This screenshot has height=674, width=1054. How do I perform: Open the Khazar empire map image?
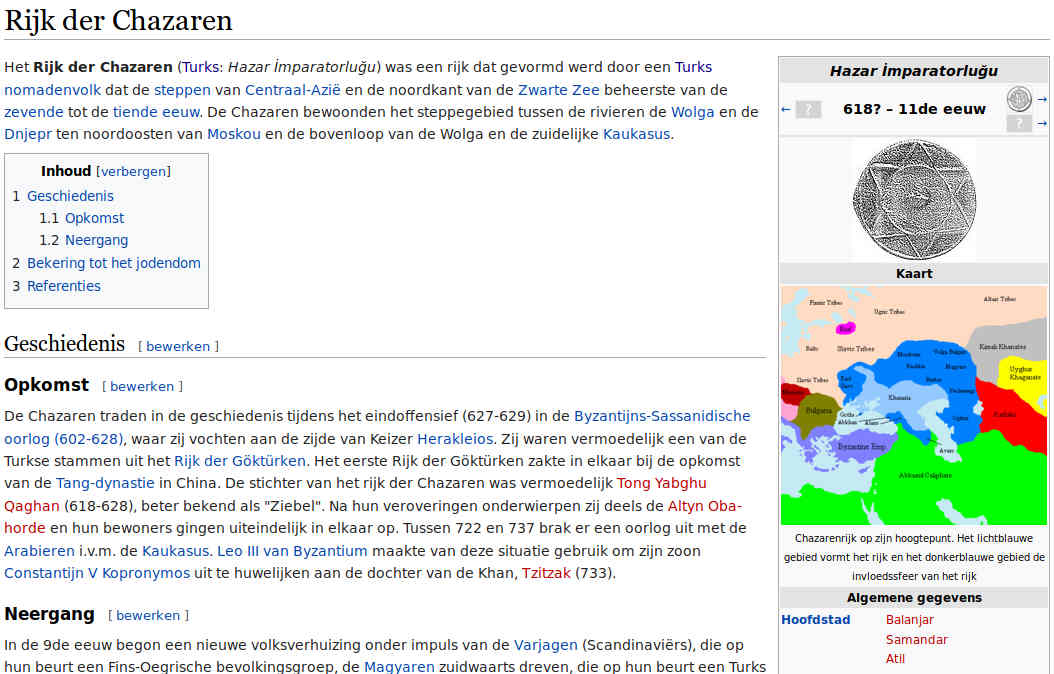(914, 405)
